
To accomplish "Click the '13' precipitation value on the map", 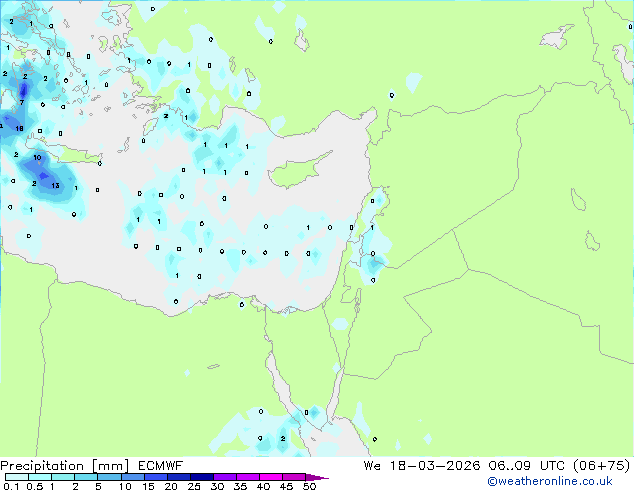I will (x=55, y=186).
